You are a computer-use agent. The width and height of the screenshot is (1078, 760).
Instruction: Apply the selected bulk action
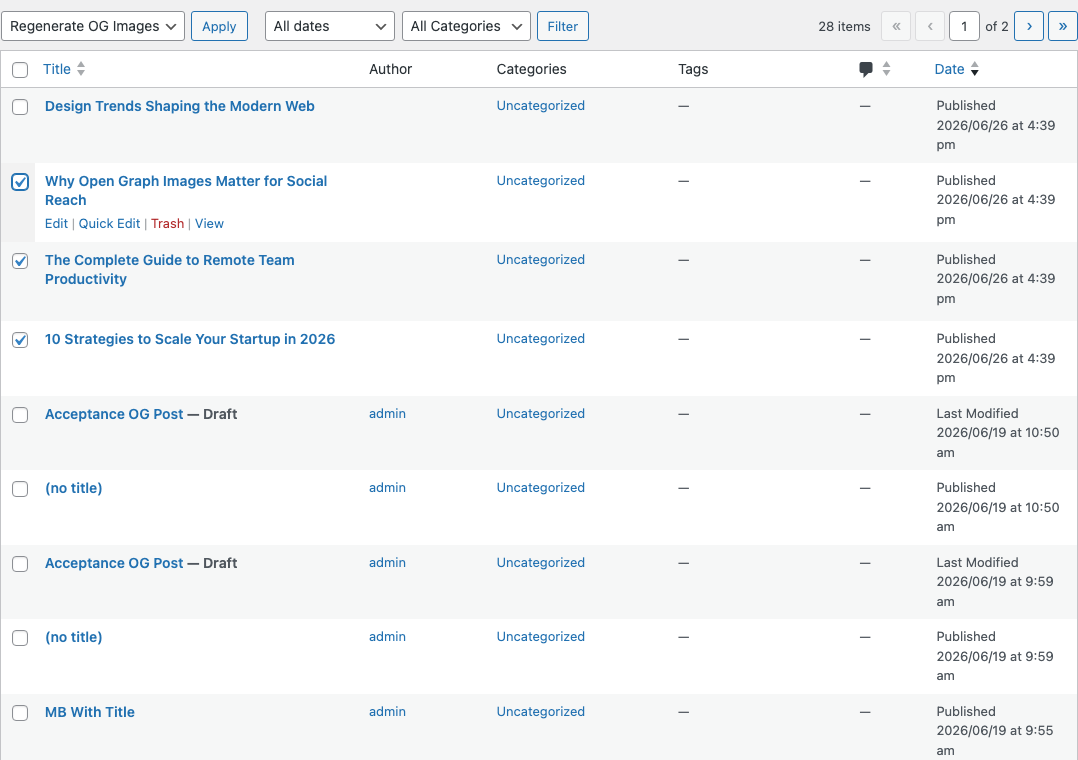(219, 26)
